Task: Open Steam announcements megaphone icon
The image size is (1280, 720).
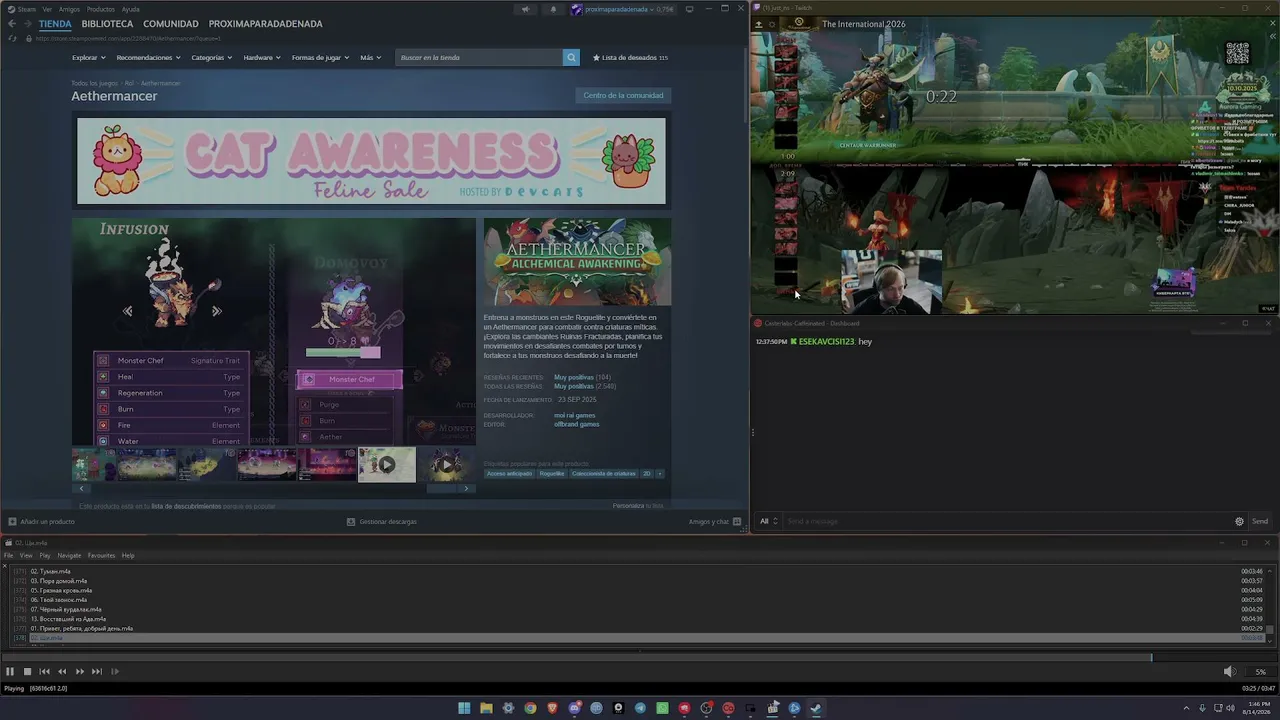Action: (x=525, y=9)
